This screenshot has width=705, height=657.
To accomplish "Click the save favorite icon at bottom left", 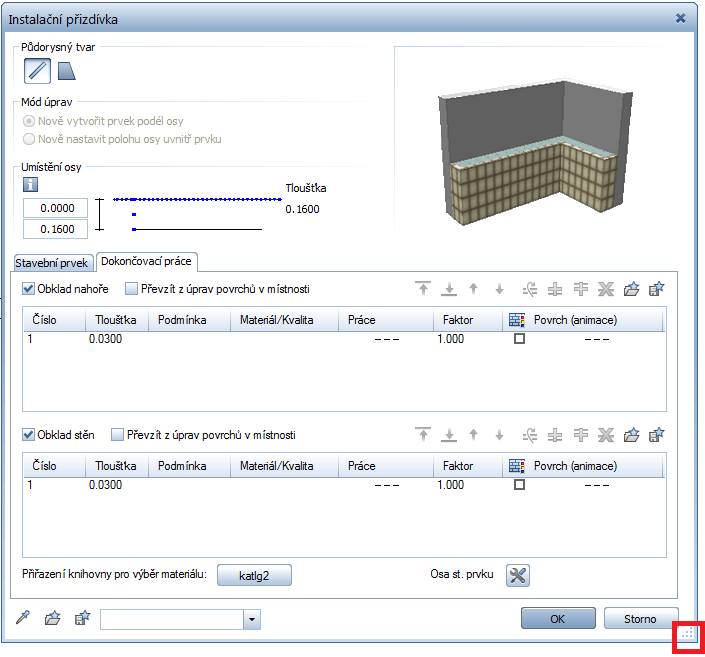I will click(x=82, y=618).
